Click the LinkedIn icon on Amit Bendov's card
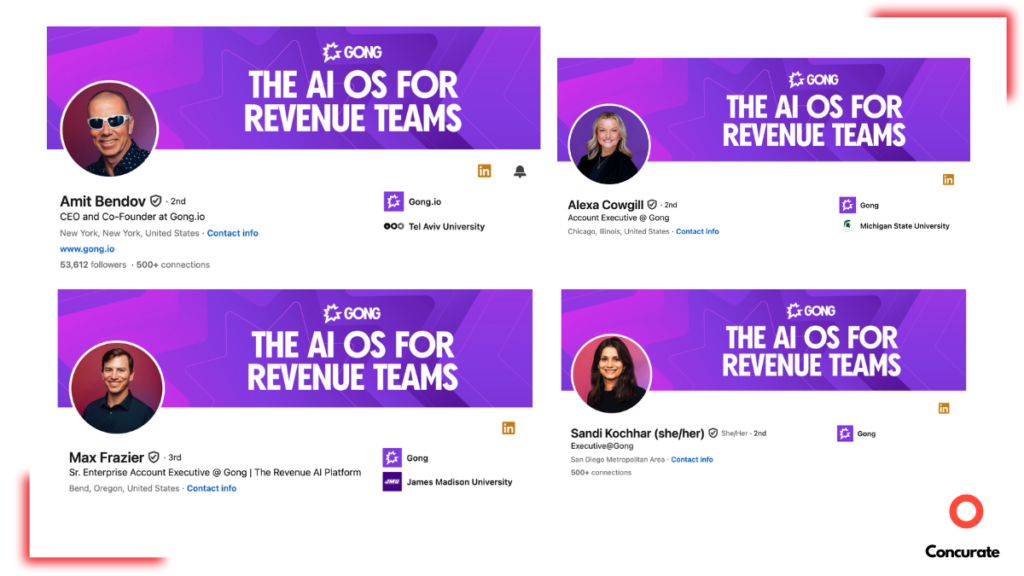The height and width of the screenshot is (576, 1024). 484,170
